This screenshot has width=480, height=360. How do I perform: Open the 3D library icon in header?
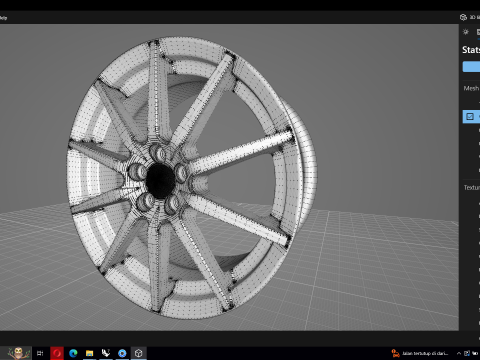pyautogui.click(x=463, y=17)
